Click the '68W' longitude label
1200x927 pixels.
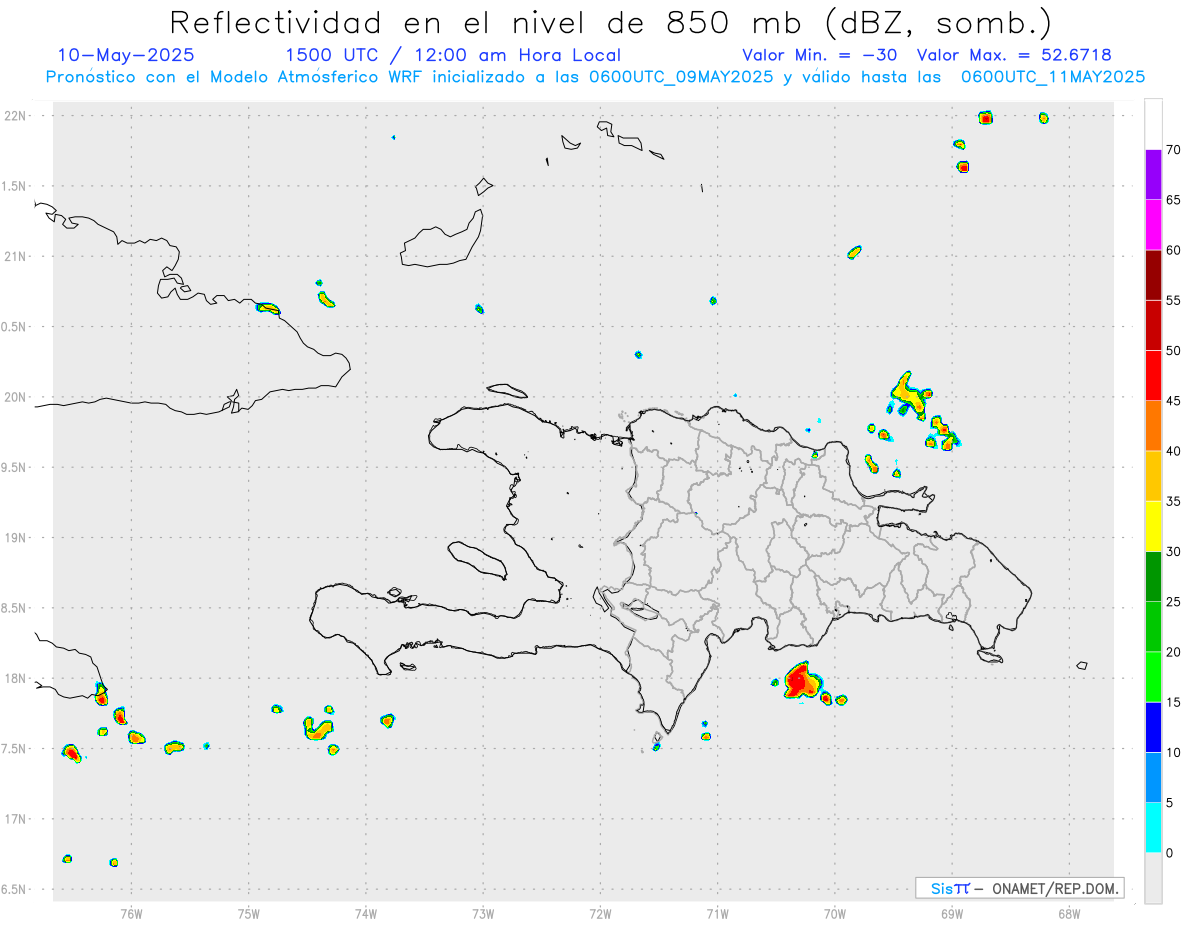1068,913
